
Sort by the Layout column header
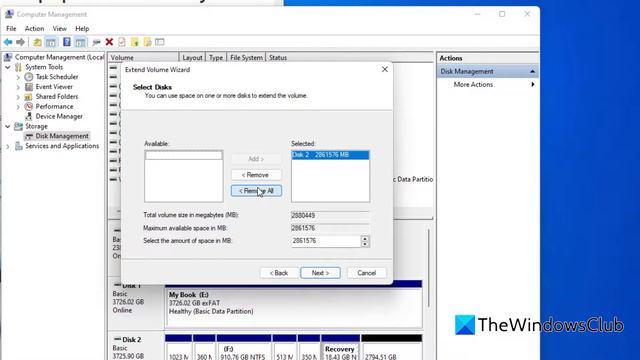[192, 58]
